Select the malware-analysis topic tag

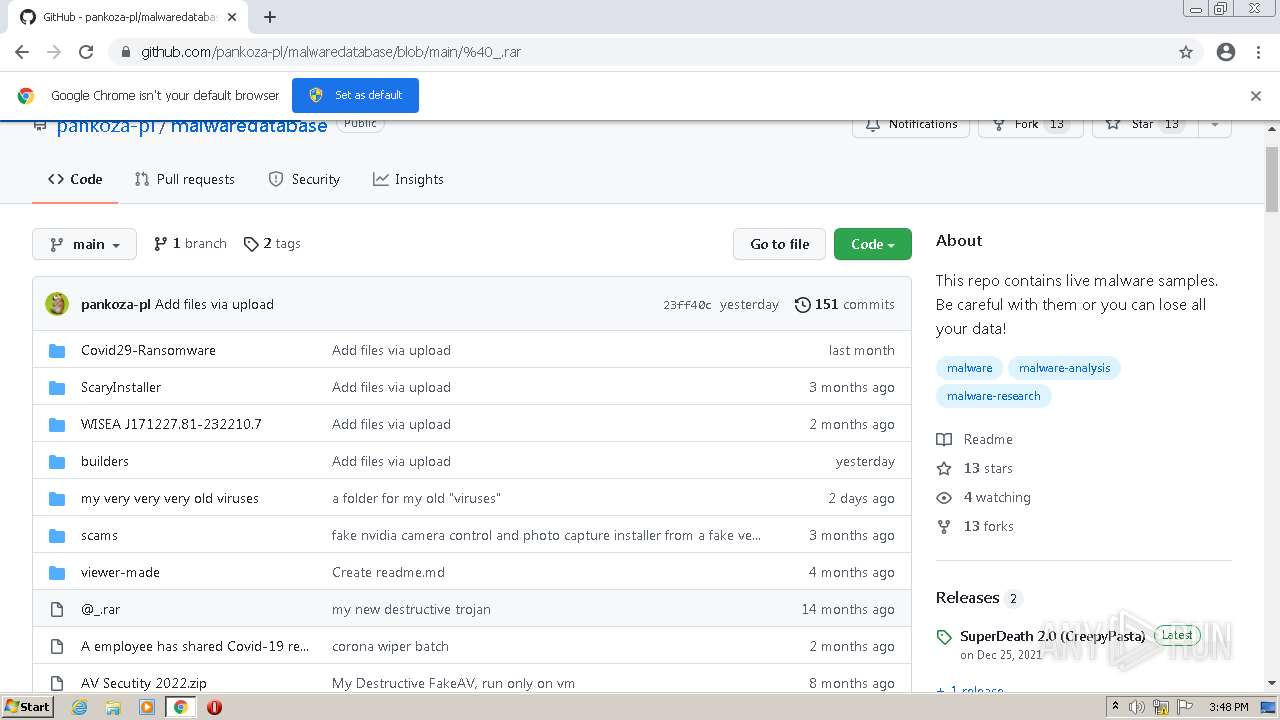tap(1064, 368)
